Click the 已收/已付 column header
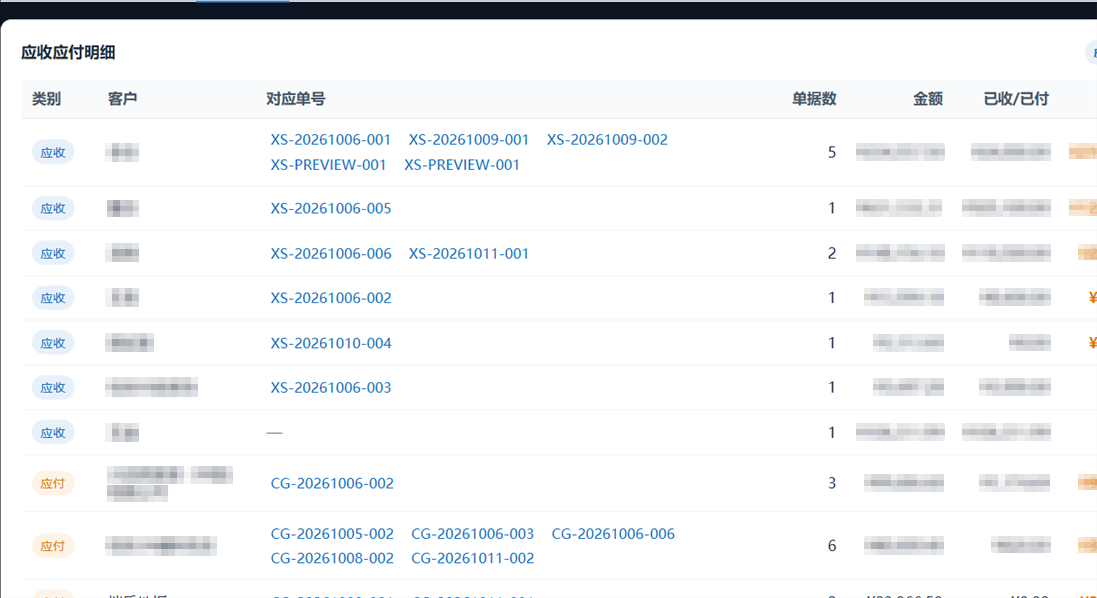Screen dimensions: 1097x598 tap(1016, 99)
